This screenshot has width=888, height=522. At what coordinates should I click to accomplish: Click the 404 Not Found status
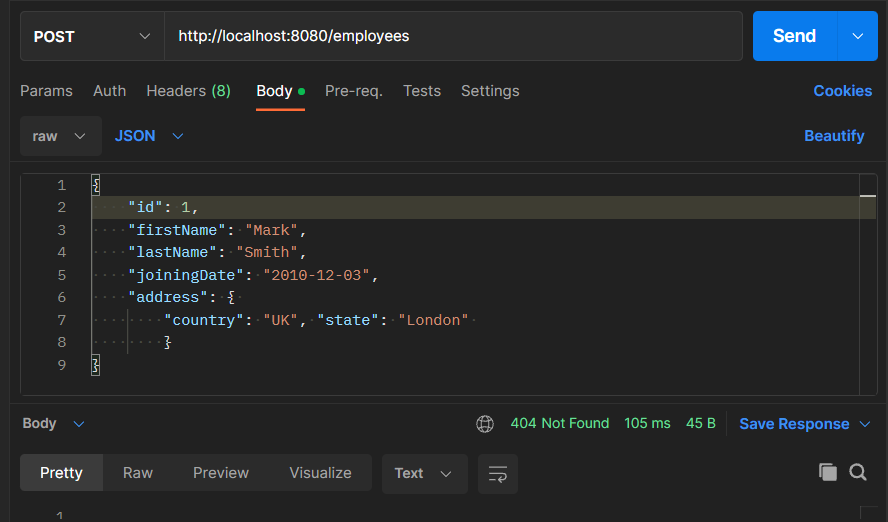coord(560,423)
